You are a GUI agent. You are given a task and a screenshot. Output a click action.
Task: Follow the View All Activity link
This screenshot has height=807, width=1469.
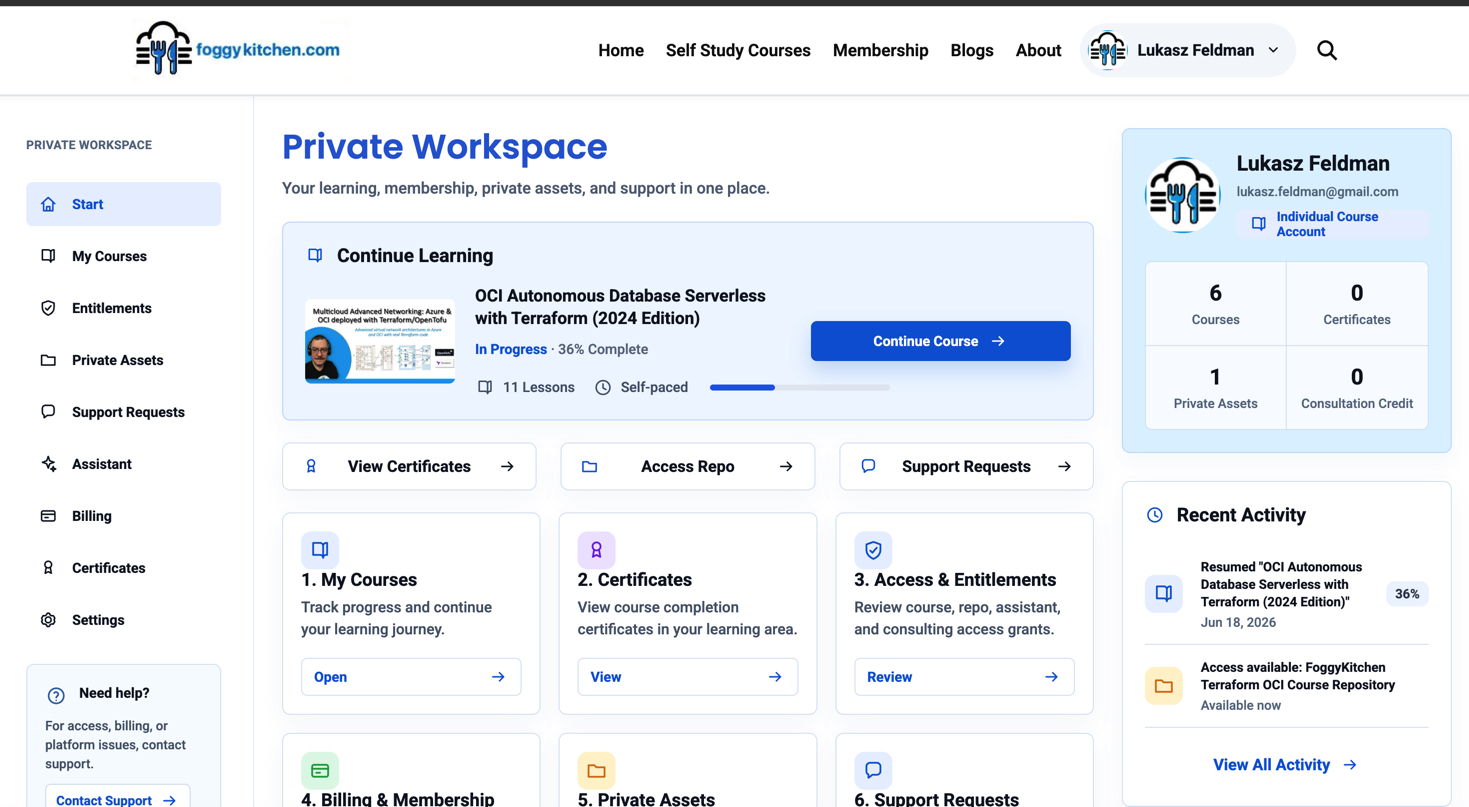[1285, 765]
